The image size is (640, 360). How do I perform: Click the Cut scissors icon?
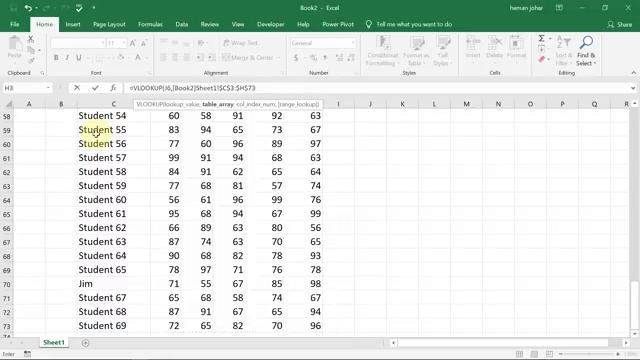pyautogui.click(x=31, y=39)
